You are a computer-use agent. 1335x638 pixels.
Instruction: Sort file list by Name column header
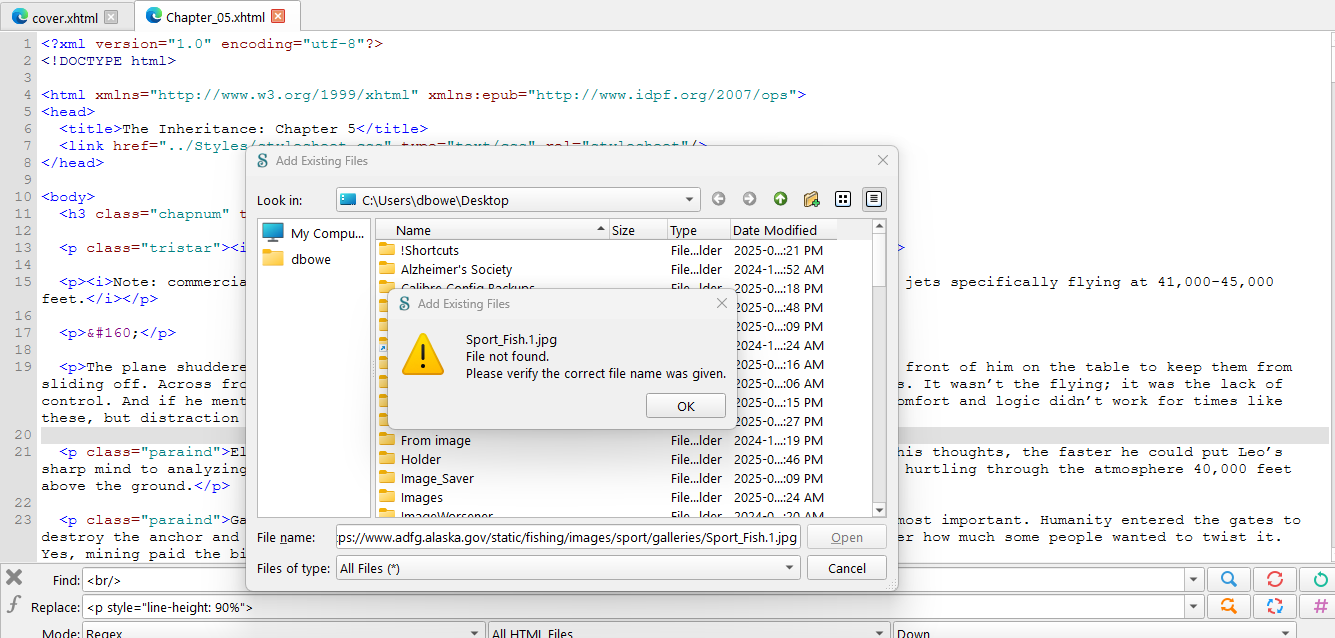point(493,230)
